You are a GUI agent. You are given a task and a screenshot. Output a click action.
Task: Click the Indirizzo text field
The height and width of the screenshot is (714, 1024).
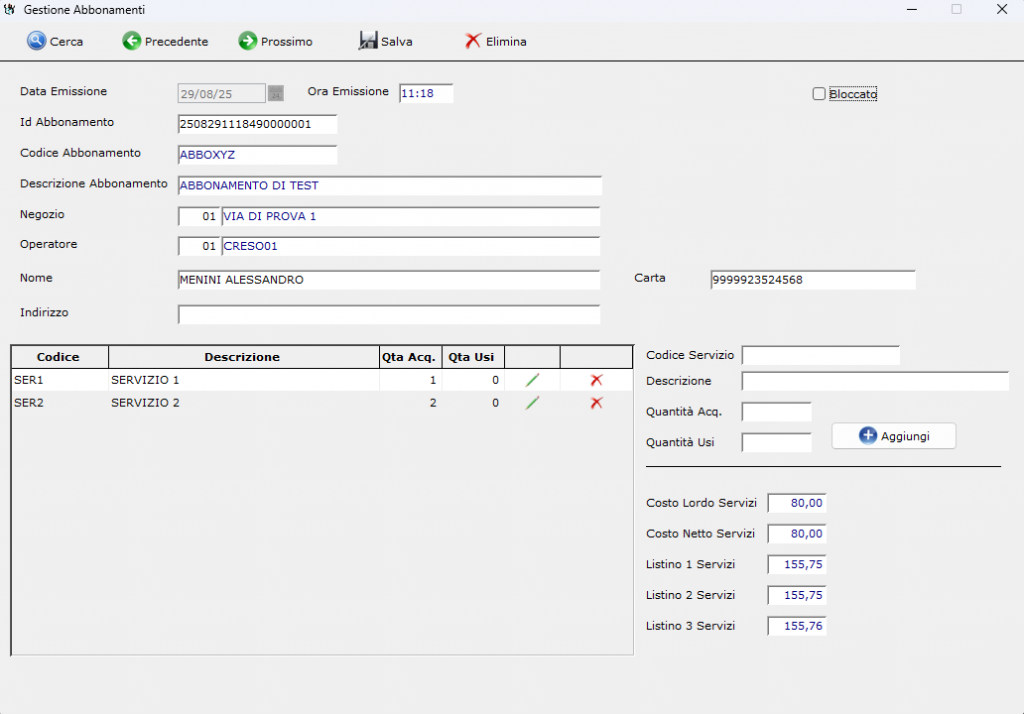(389, 315)
